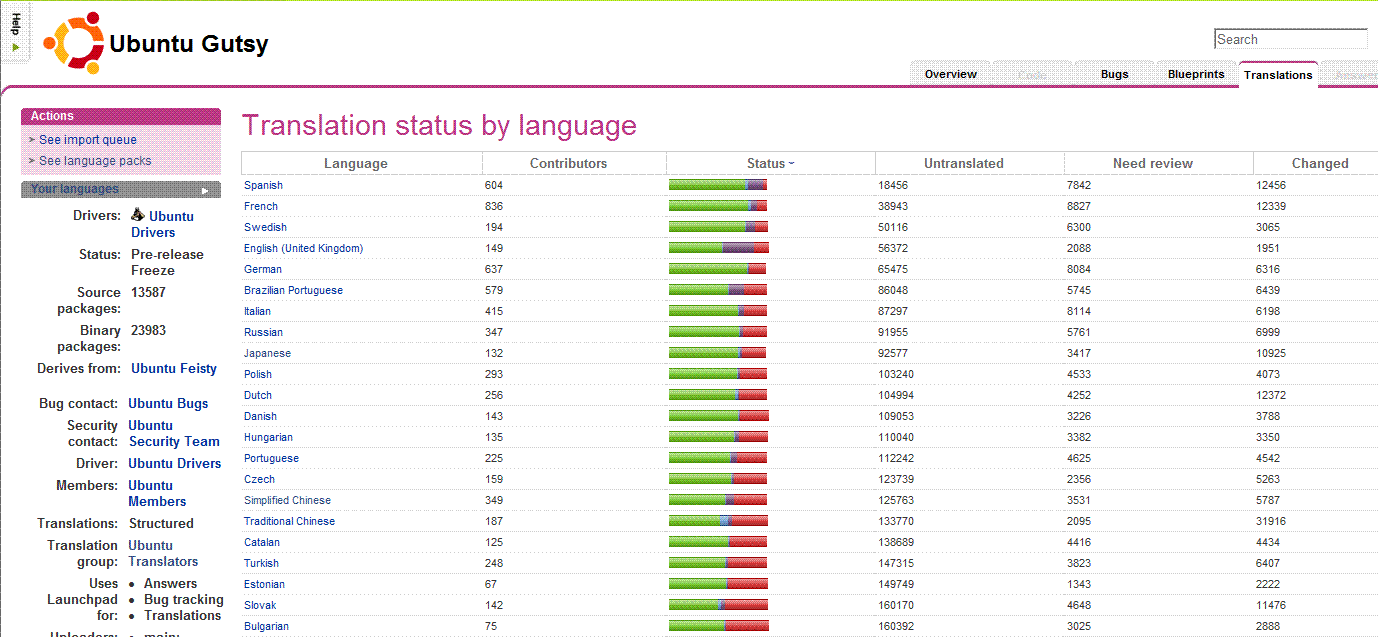Image resolution: width=1378 pixels, height=637 pixels.
Task: Open the See import queue link
Action: pos(88,140)
